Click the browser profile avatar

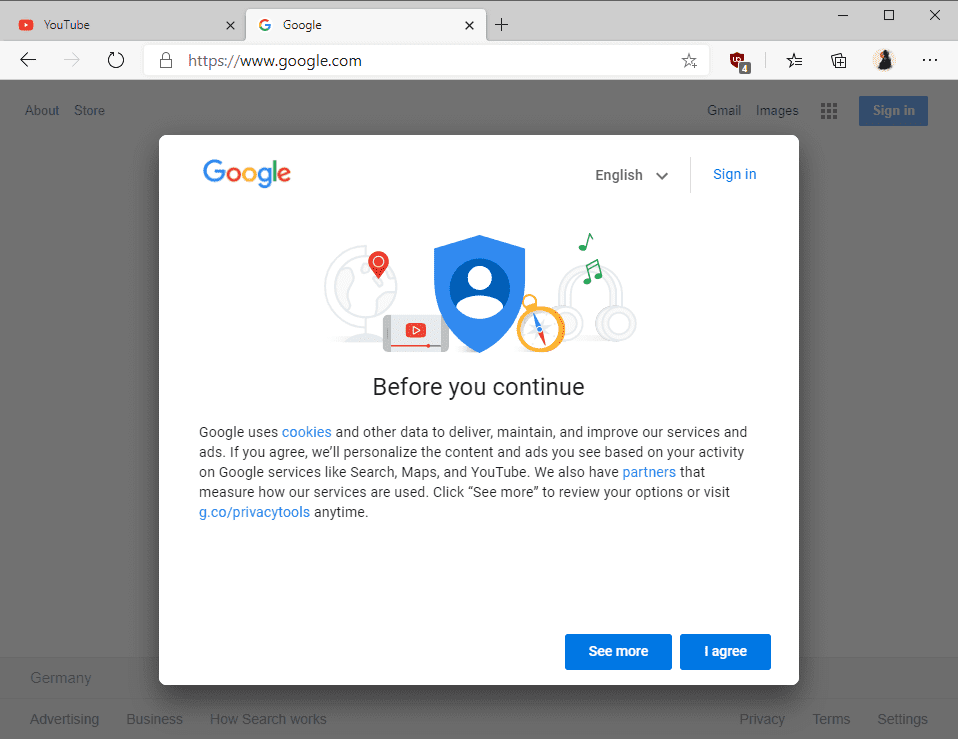click(x=884, y=60)
